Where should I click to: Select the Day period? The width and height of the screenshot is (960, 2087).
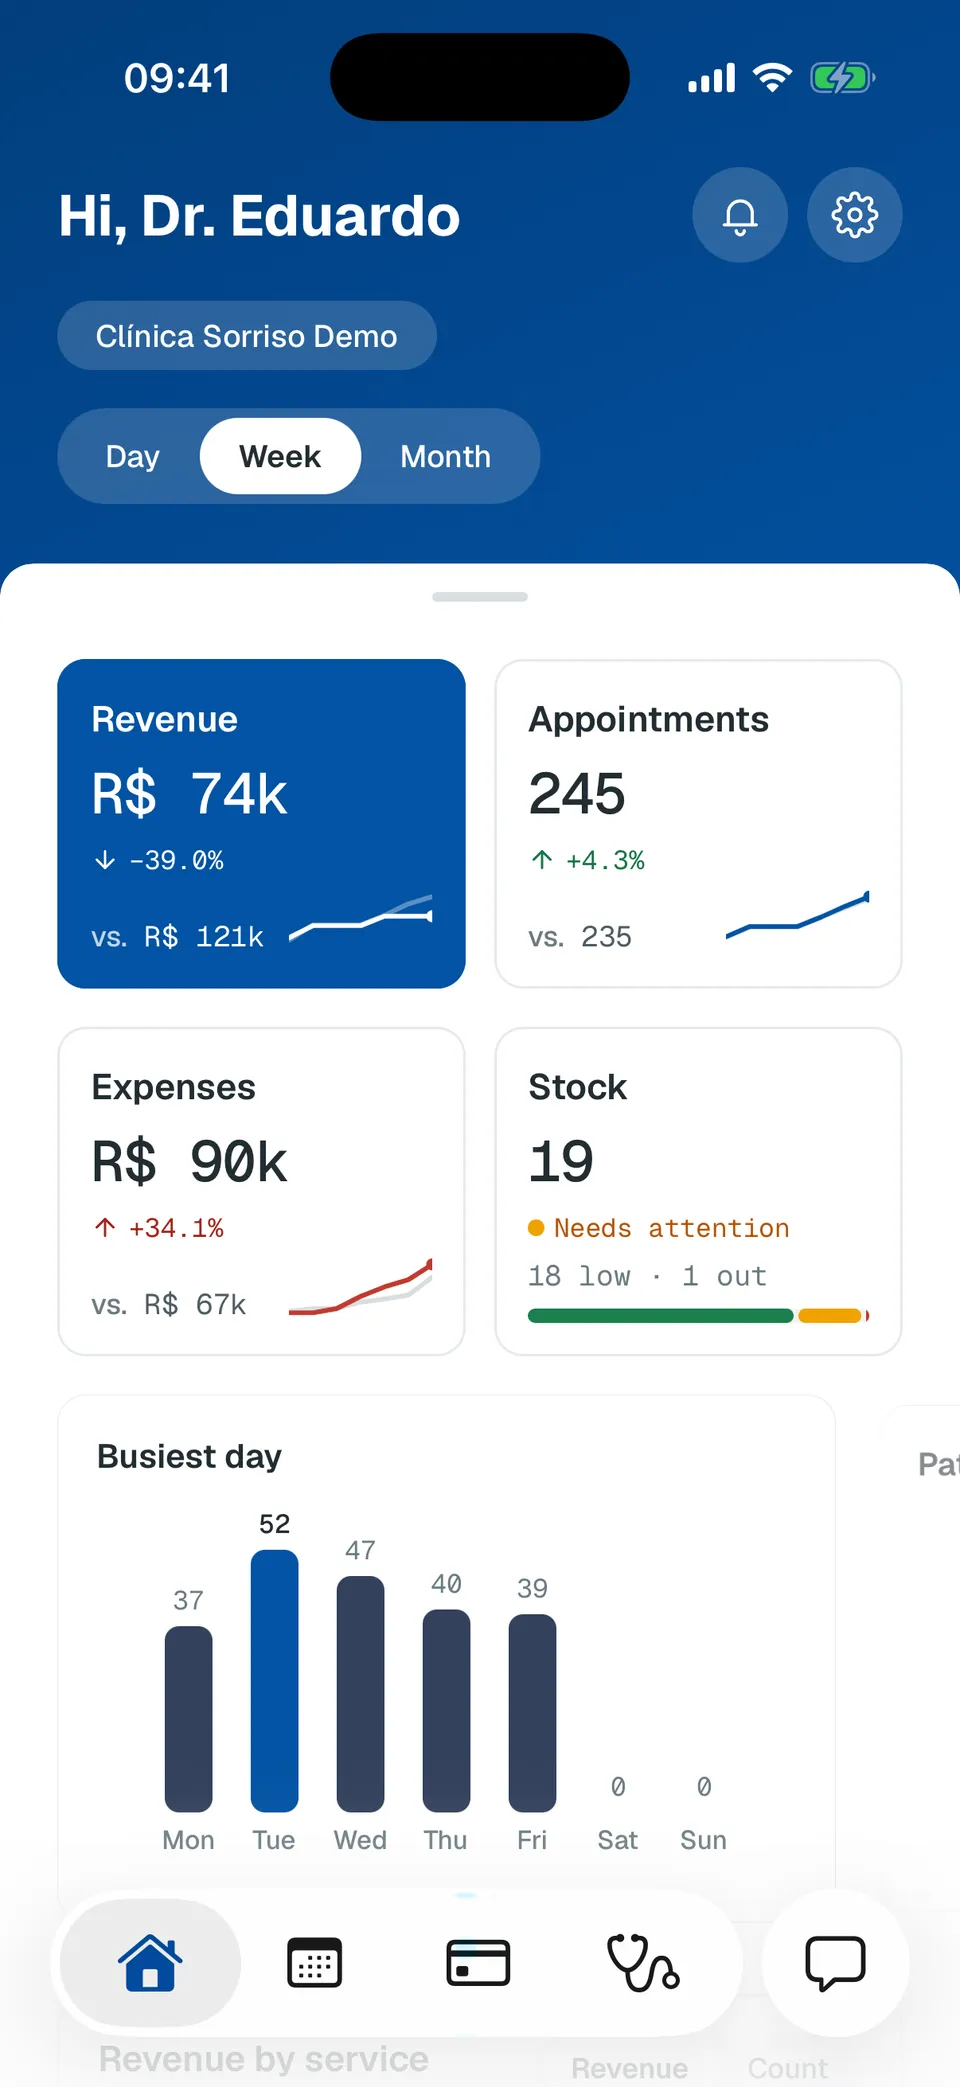pos(133,456)
